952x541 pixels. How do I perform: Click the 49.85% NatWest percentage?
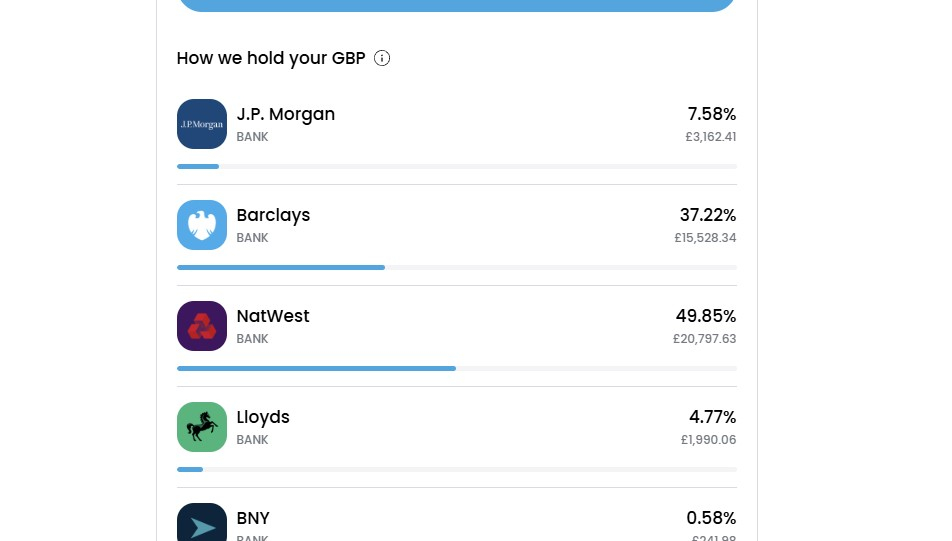point(706,316)
